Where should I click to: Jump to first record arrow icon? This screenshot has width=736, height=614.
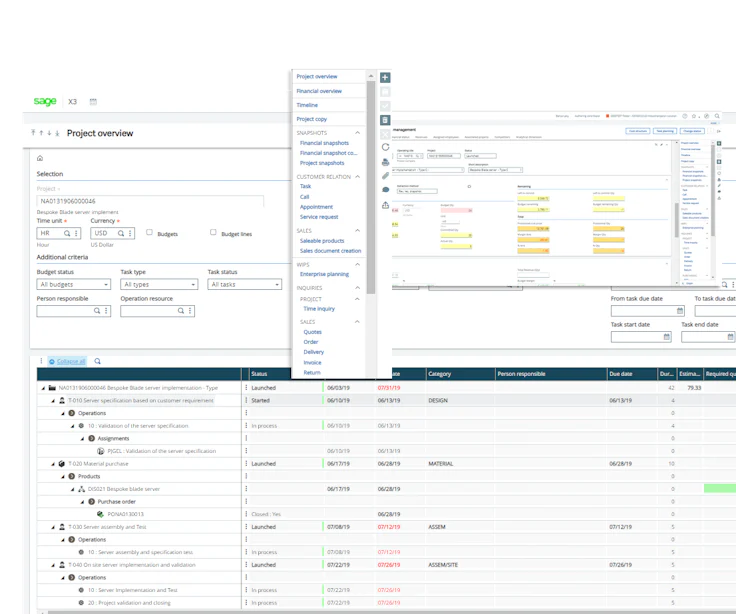tap(33, 133)
